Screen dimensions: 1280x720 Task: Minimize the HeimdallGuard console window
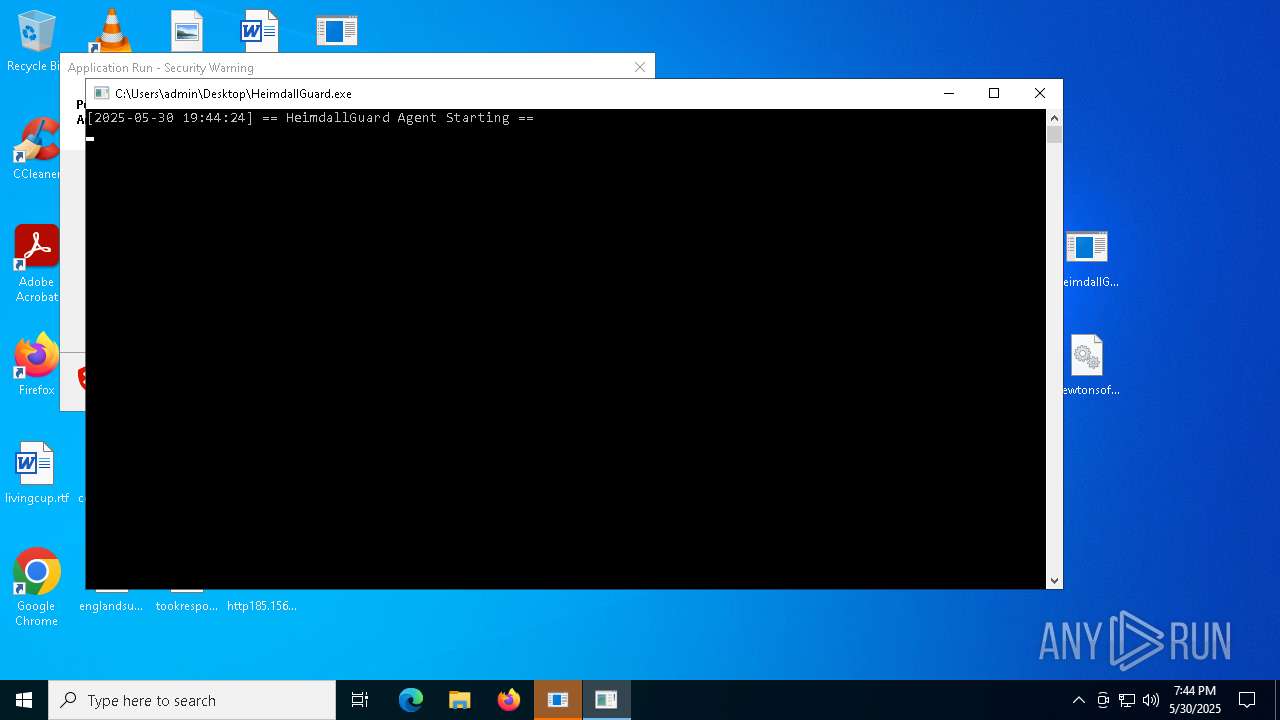click(x=949, y=93)
